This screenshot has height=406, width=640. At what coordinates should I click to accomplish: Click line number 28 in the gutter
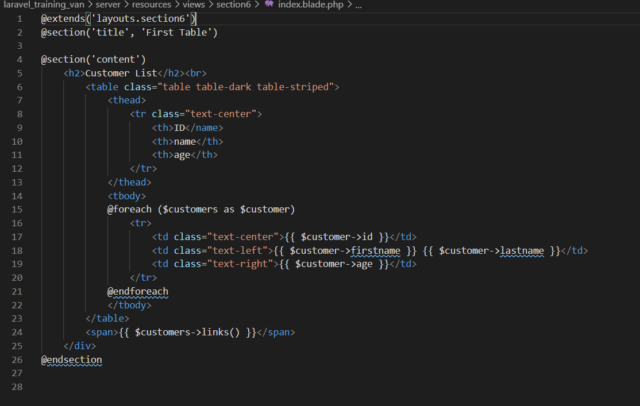click(17, 387)
